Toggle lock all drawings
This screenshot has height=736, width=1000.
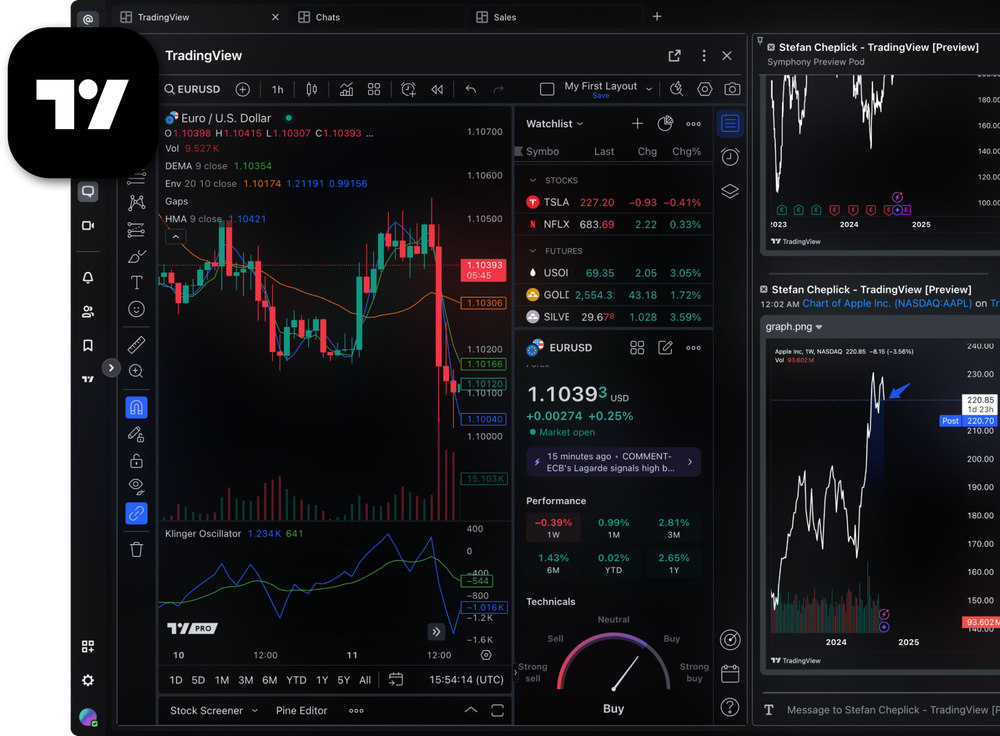[136, 460]
